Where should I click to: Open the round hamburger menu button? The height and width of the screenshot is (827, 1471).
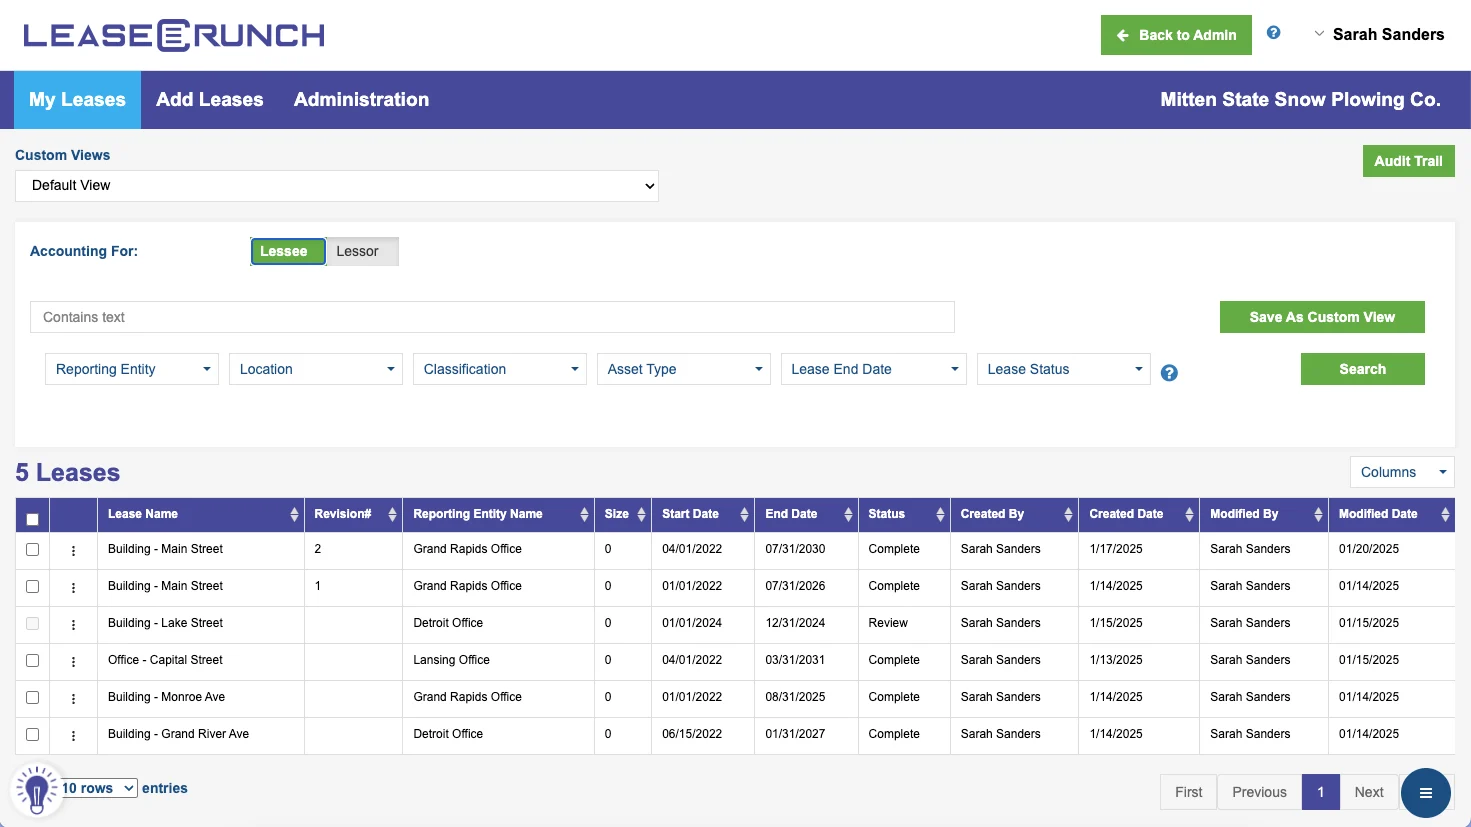(1426, 793)
